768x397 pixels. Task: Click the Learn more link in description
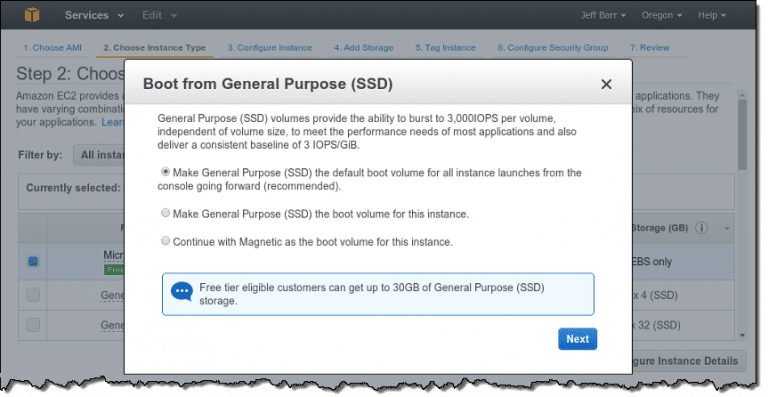[113, 122]
